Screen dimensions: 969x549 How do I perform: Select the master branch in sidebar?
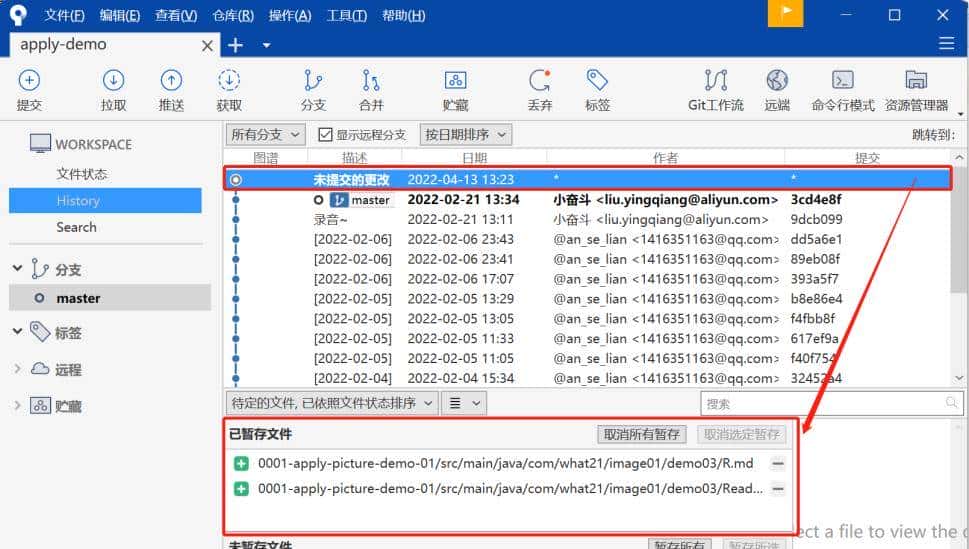110,297
